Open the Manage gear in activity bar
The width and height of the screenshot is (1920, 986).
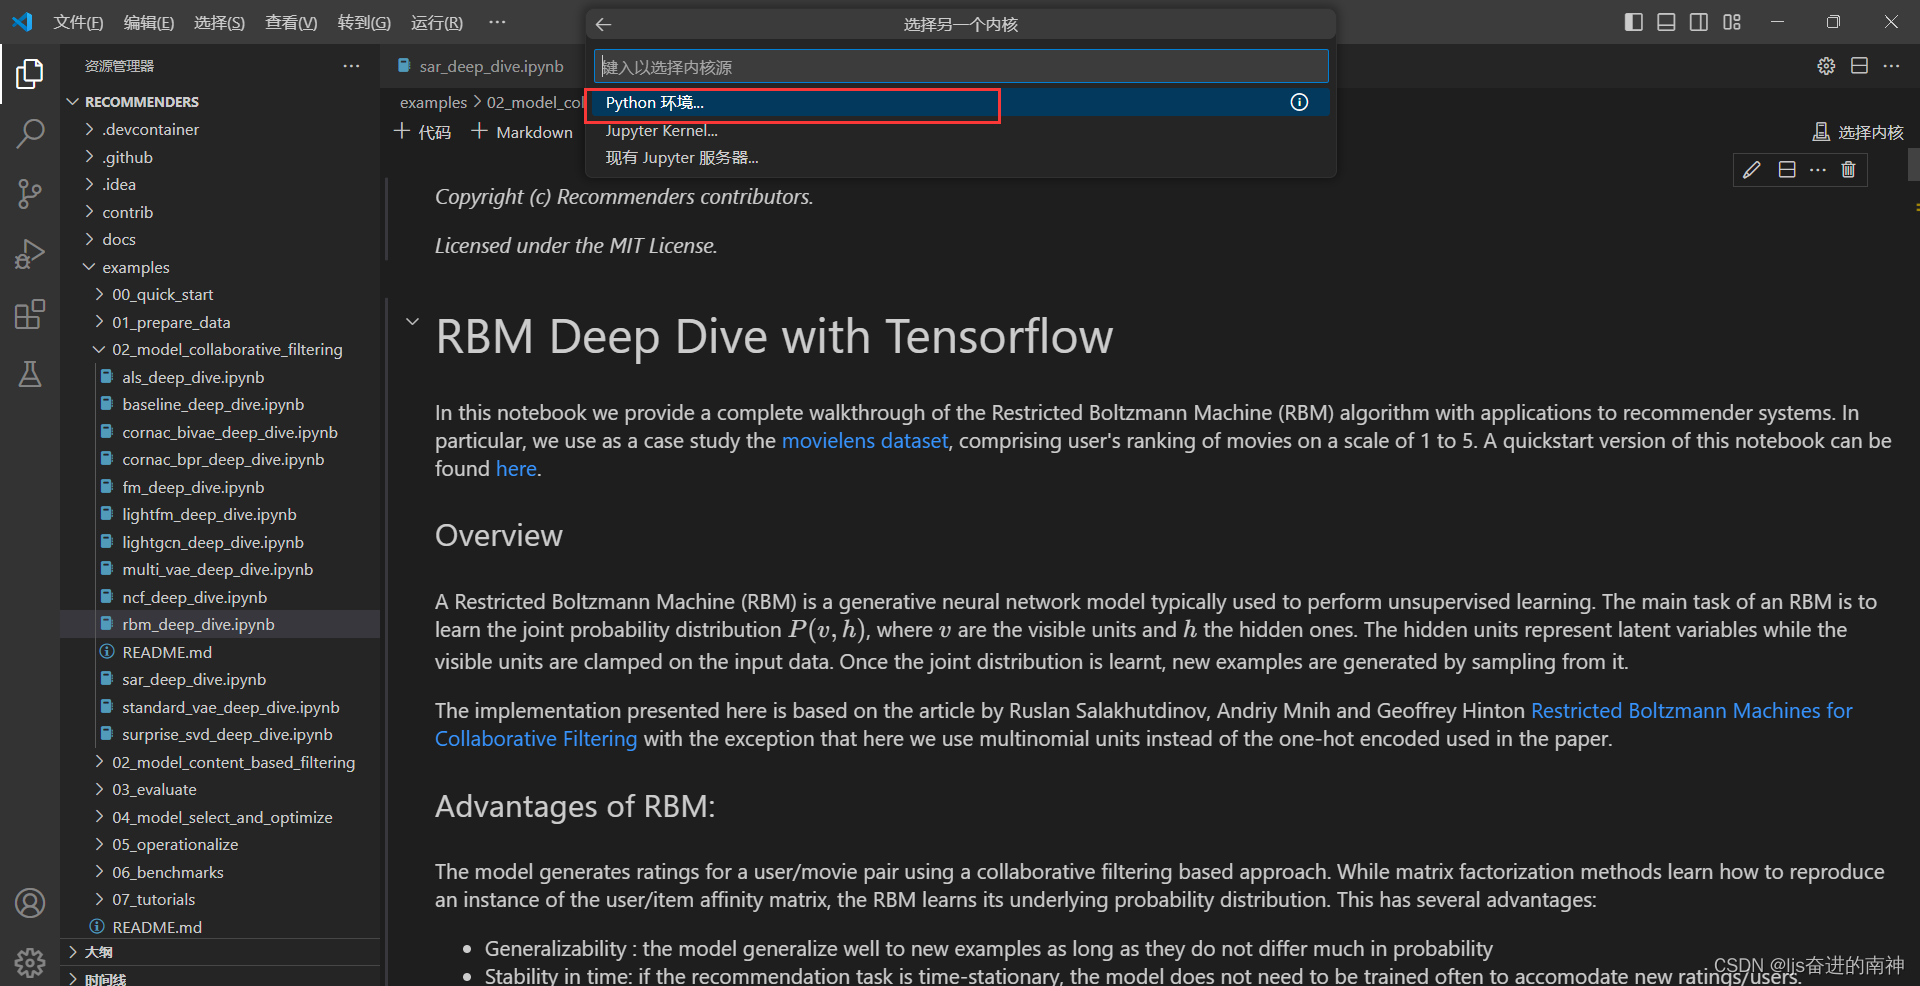[x=30, y=963]
